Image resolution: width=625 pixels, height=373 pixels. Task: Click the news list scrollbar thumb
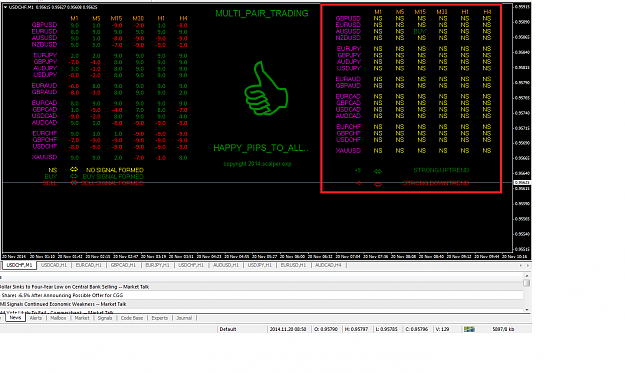click(527, 283)
